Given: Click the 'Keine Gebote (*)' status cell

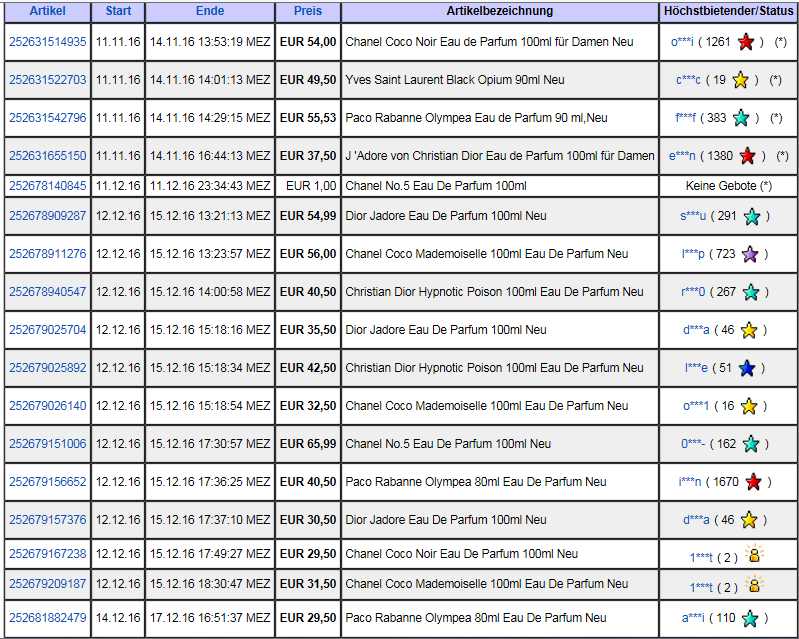Looking at the screenshot, I should click(729, 186).
